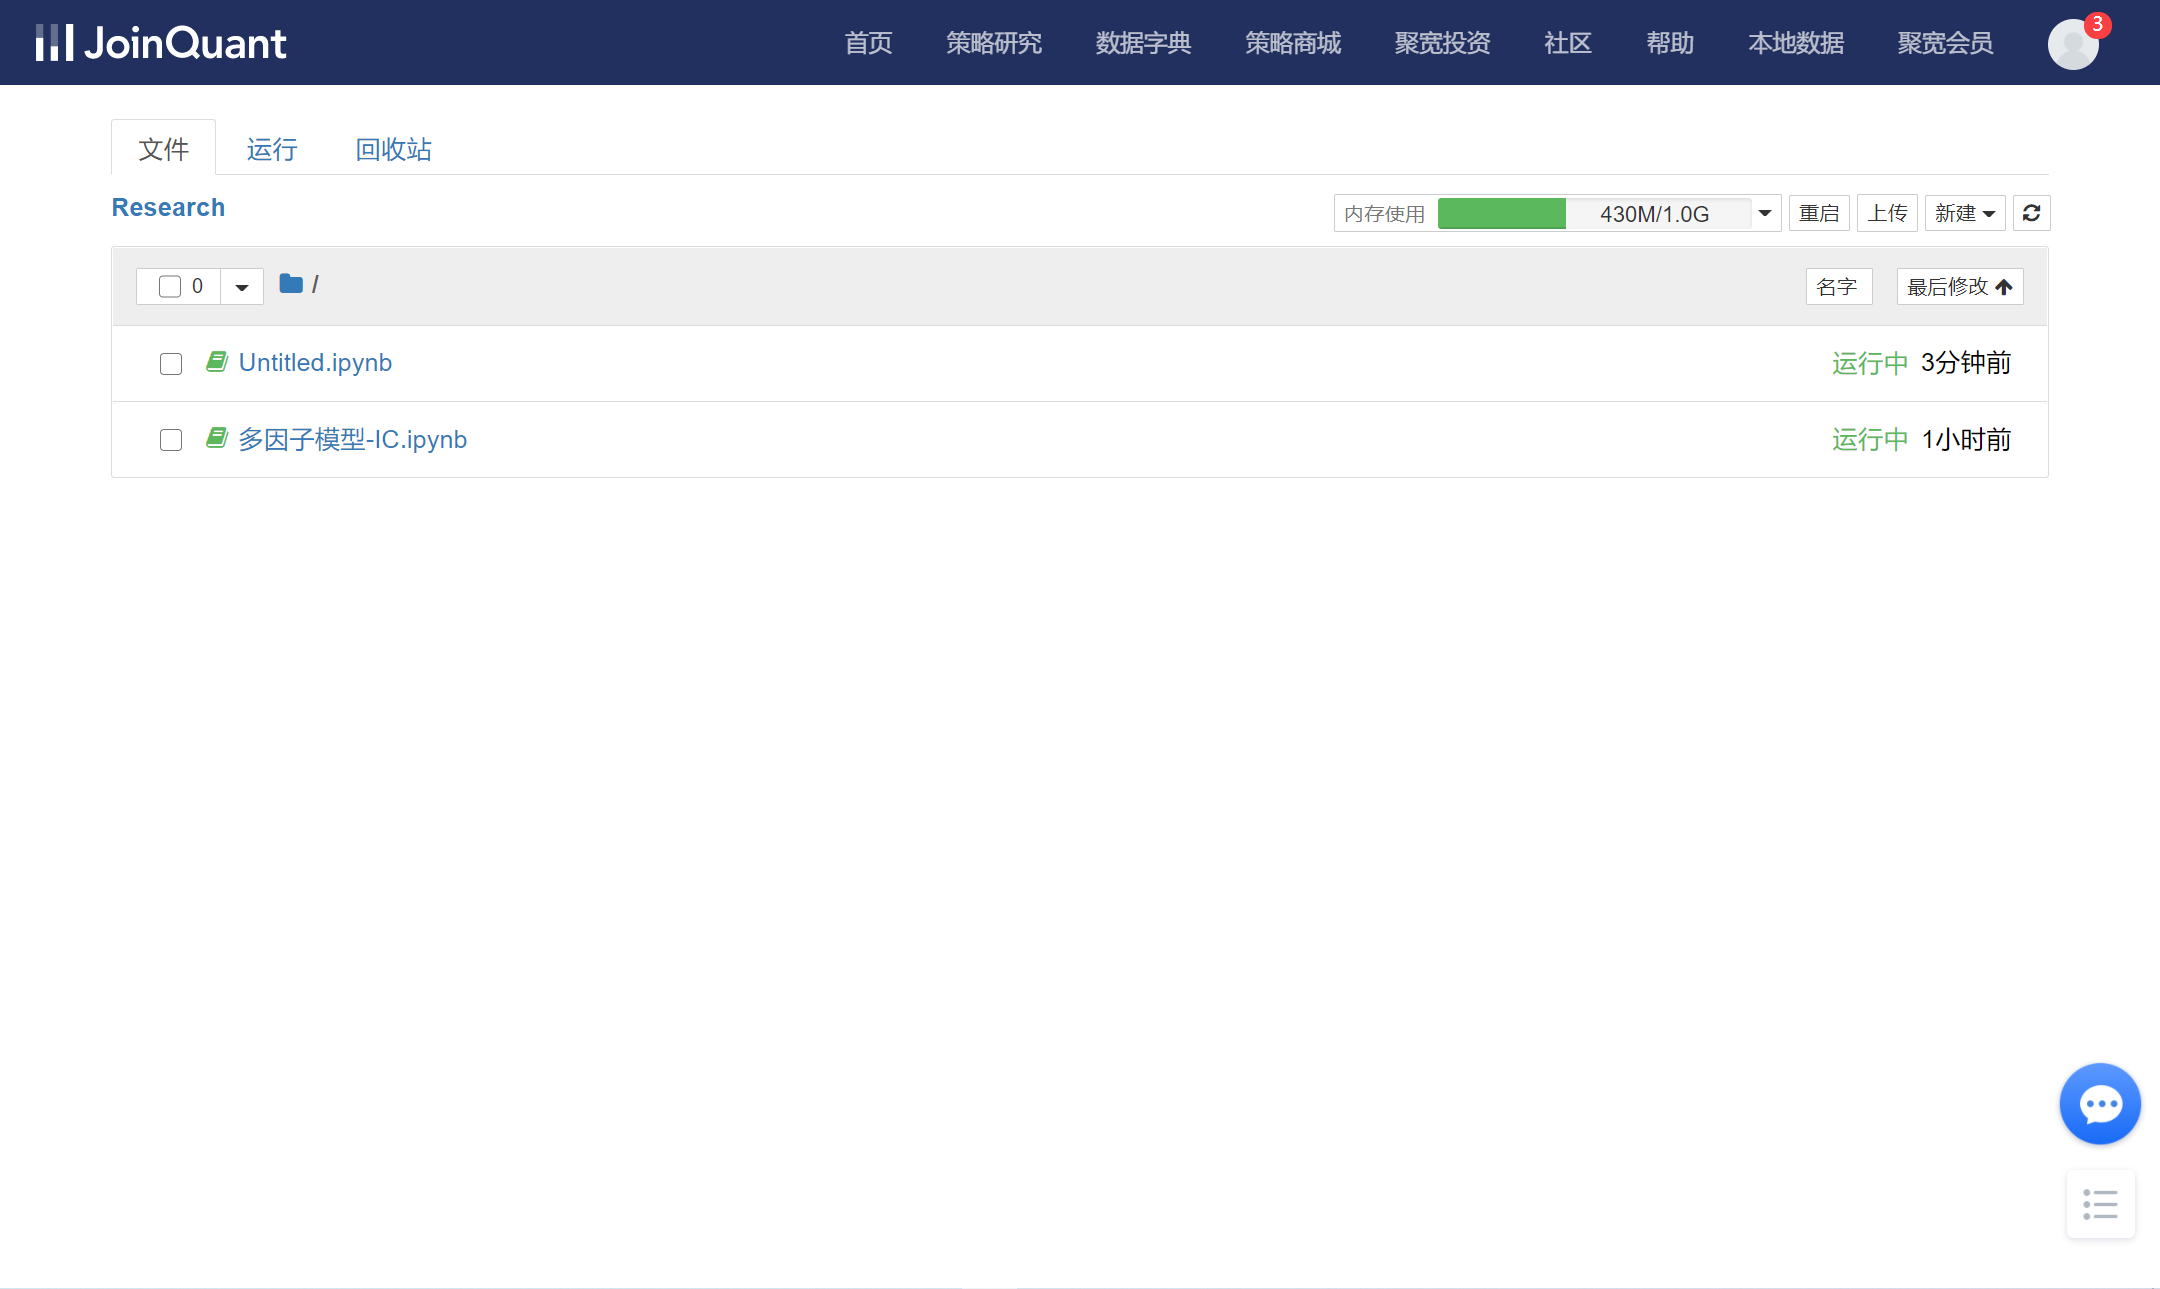Viewport: 2160px width, 1289px height.
Task: Open the Research folder link
Action: [167, 207]
